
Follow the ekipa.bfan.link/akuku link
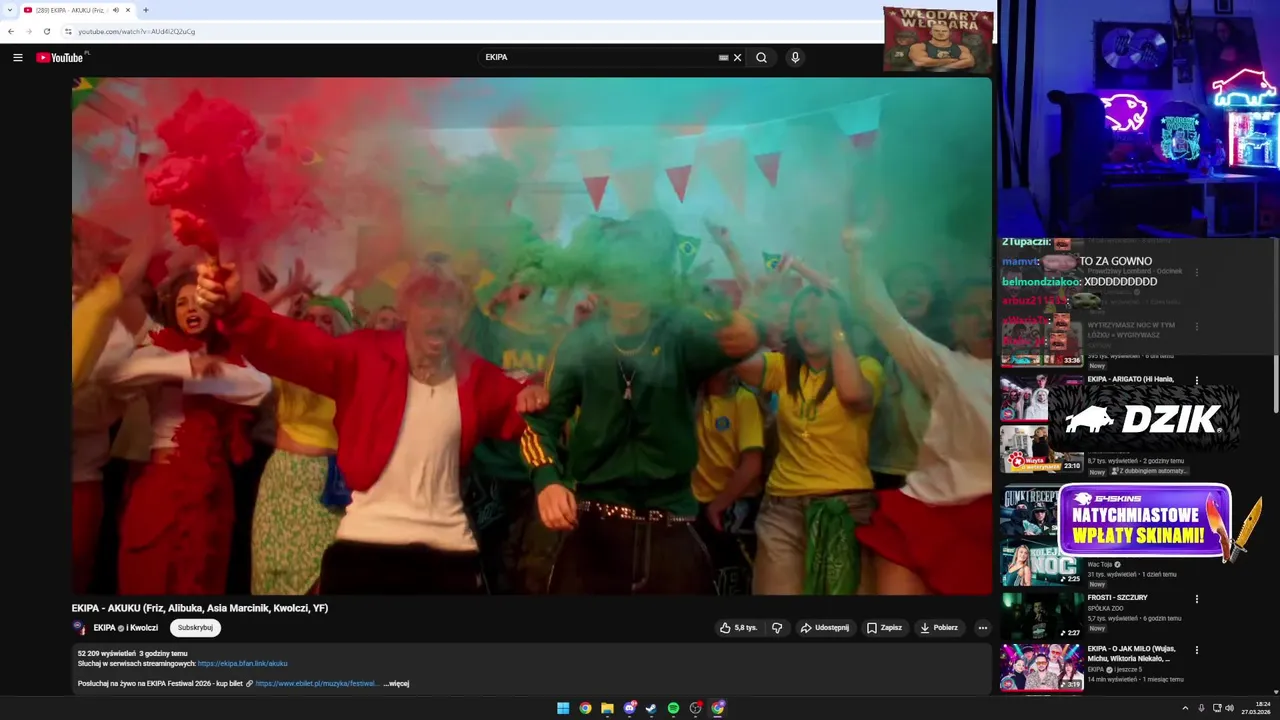243,663
